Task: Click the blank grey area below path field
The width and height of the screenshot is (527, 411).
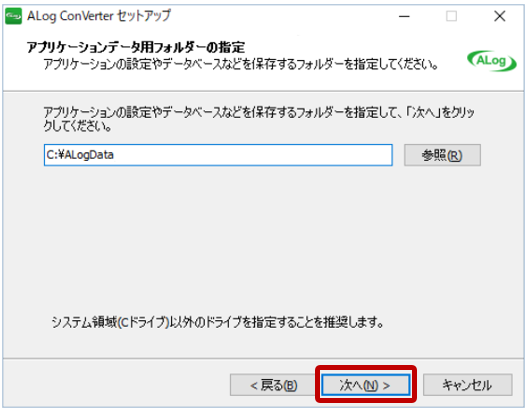Action: point(262,235)
